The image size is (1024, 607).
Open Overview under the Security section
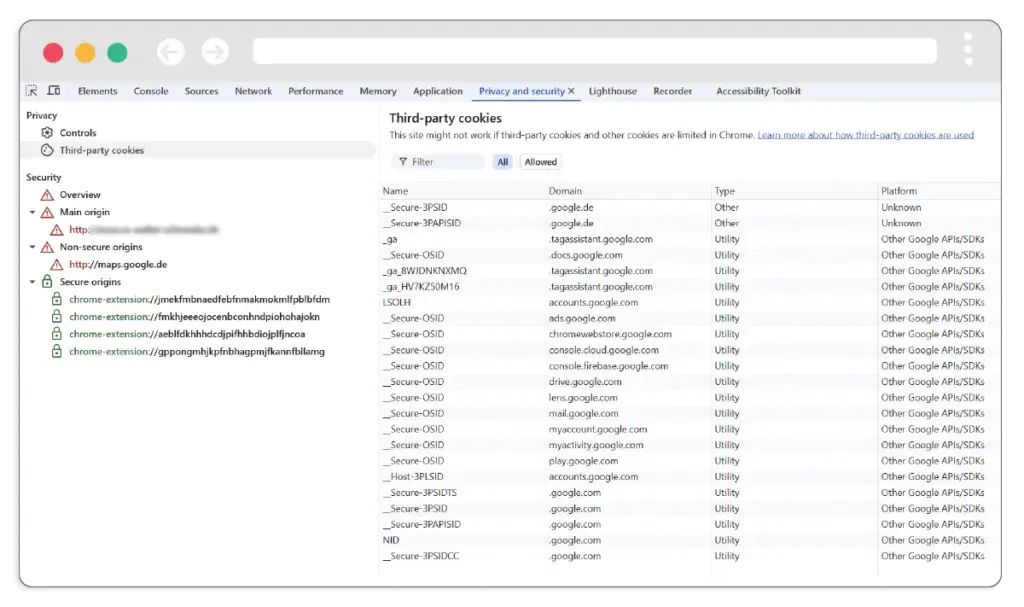pos(79,194)
